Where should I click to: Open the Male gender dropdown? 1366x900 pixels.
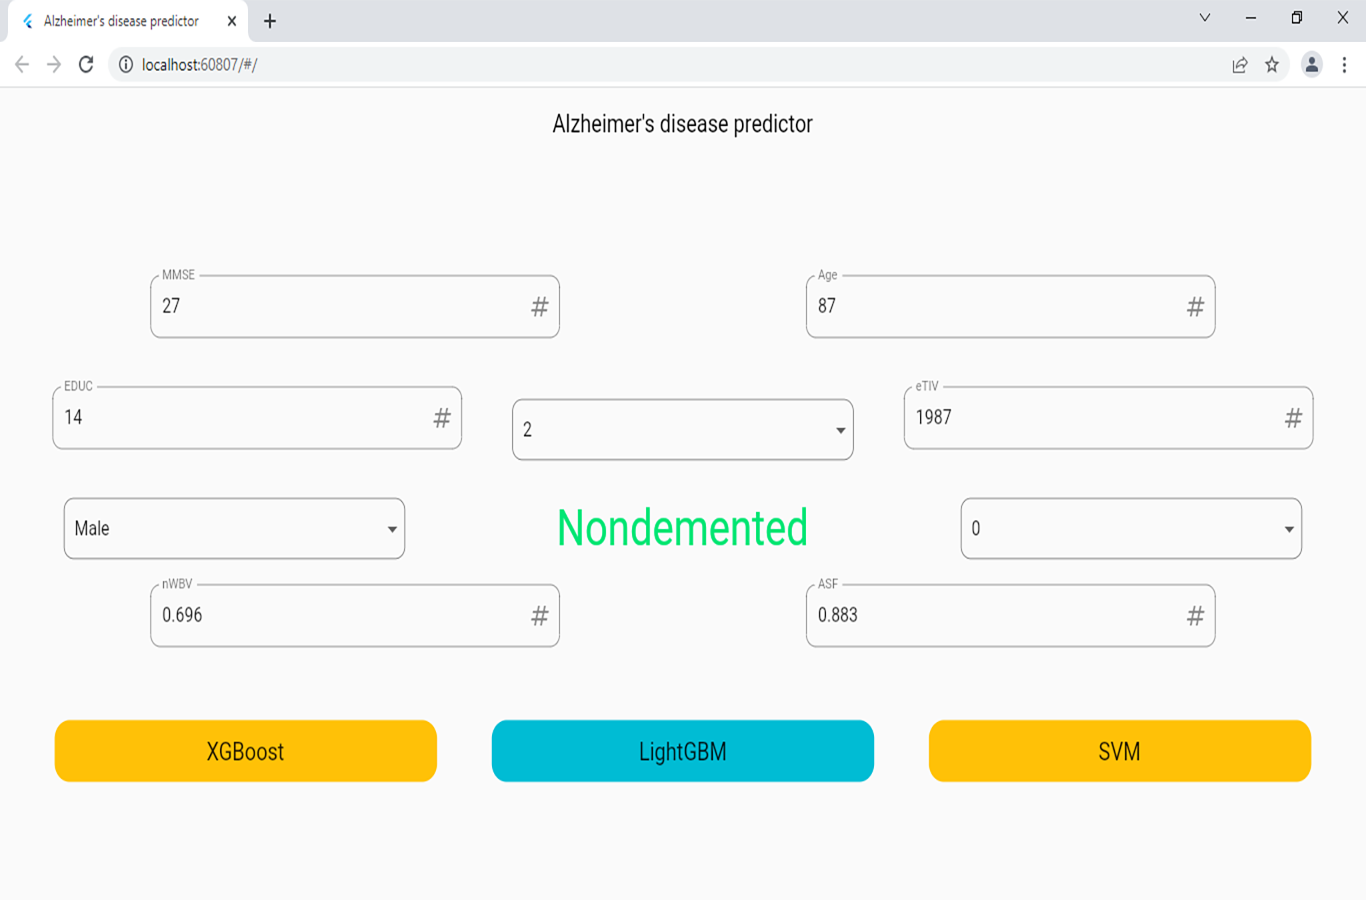point(234,528)
